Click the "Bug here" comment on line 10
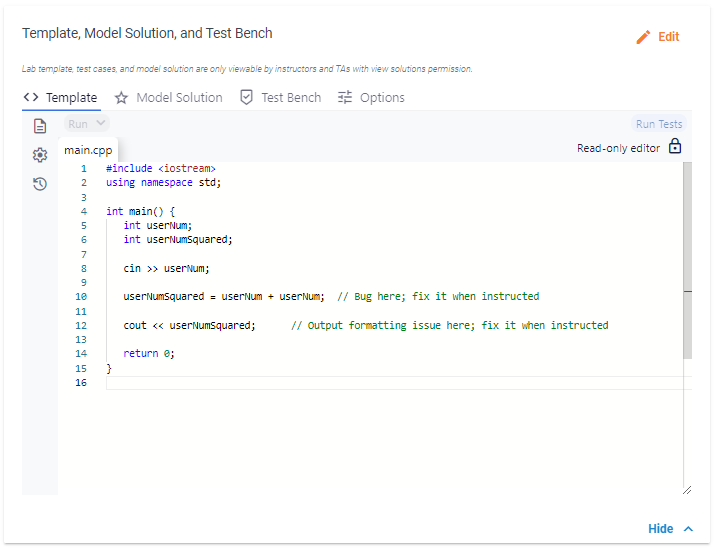715x548 pixels. pos(438,297)
